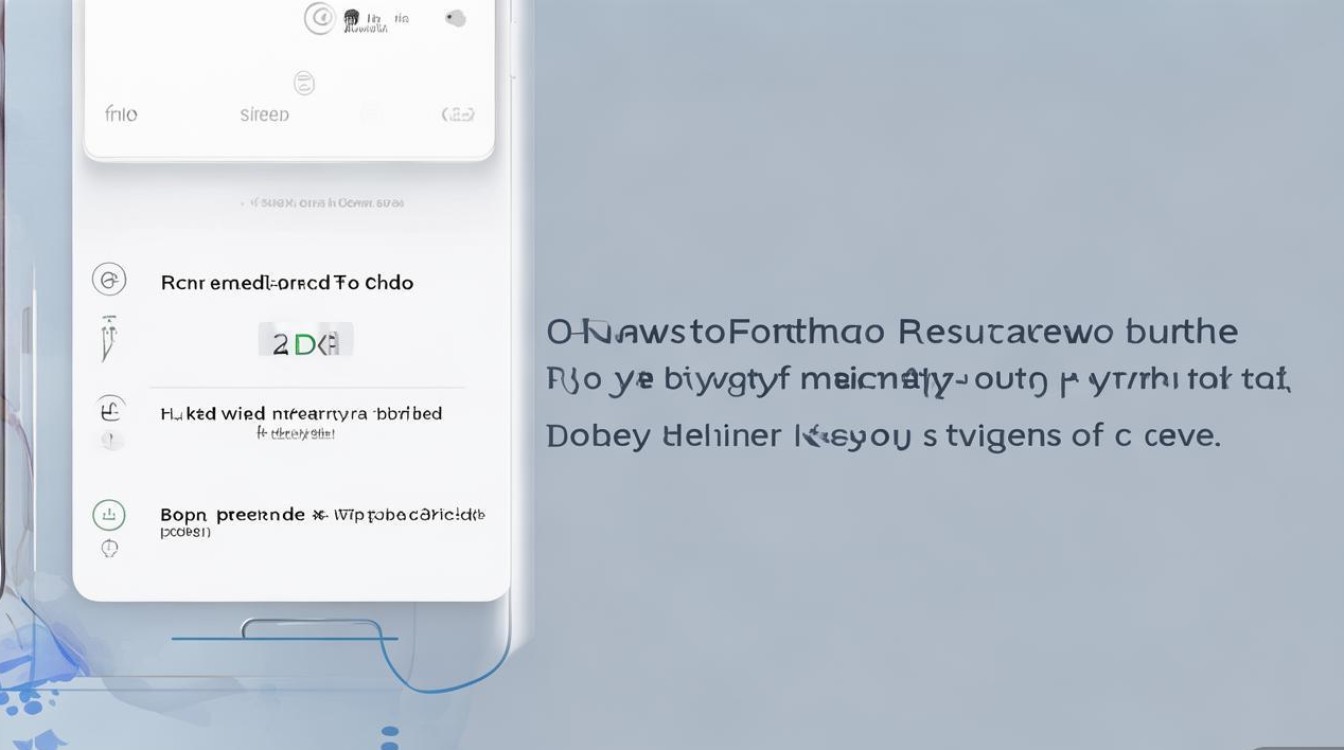Click the gray blob icon at top right
This screenshot has width=1344, height=750.
pyautogui.click(x=455, y=18)
